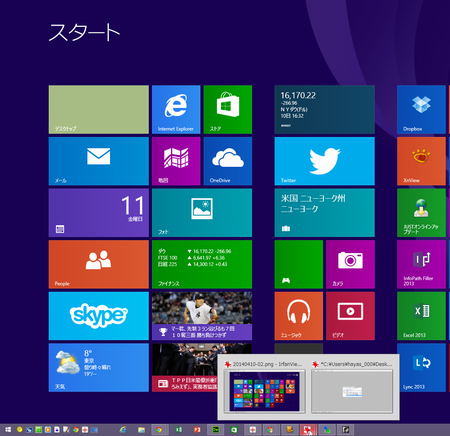Open the Mail (メール) tile
Image resolution: width=450 pixels, height=436 pixels.
(x=99, y=161)
